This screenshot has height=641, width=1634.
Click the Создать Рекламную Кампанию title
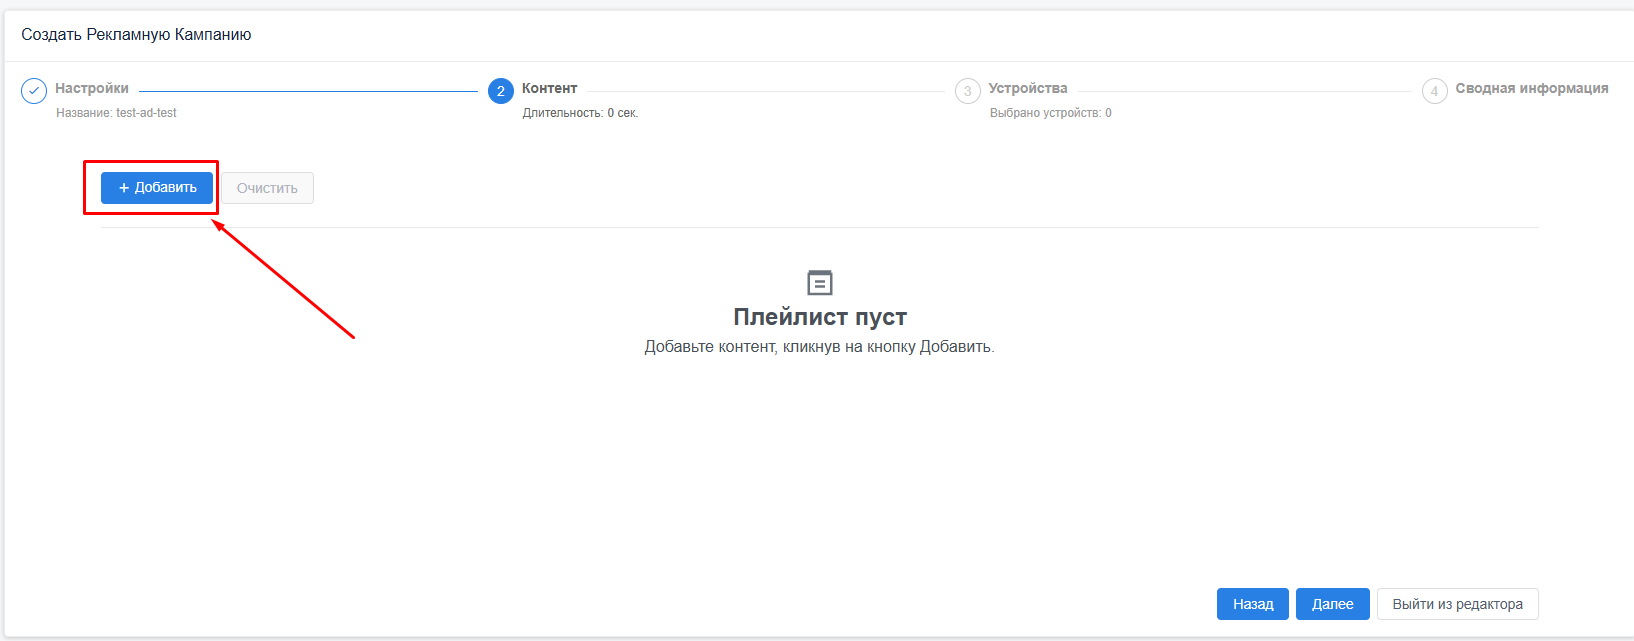tap(136, 34)
